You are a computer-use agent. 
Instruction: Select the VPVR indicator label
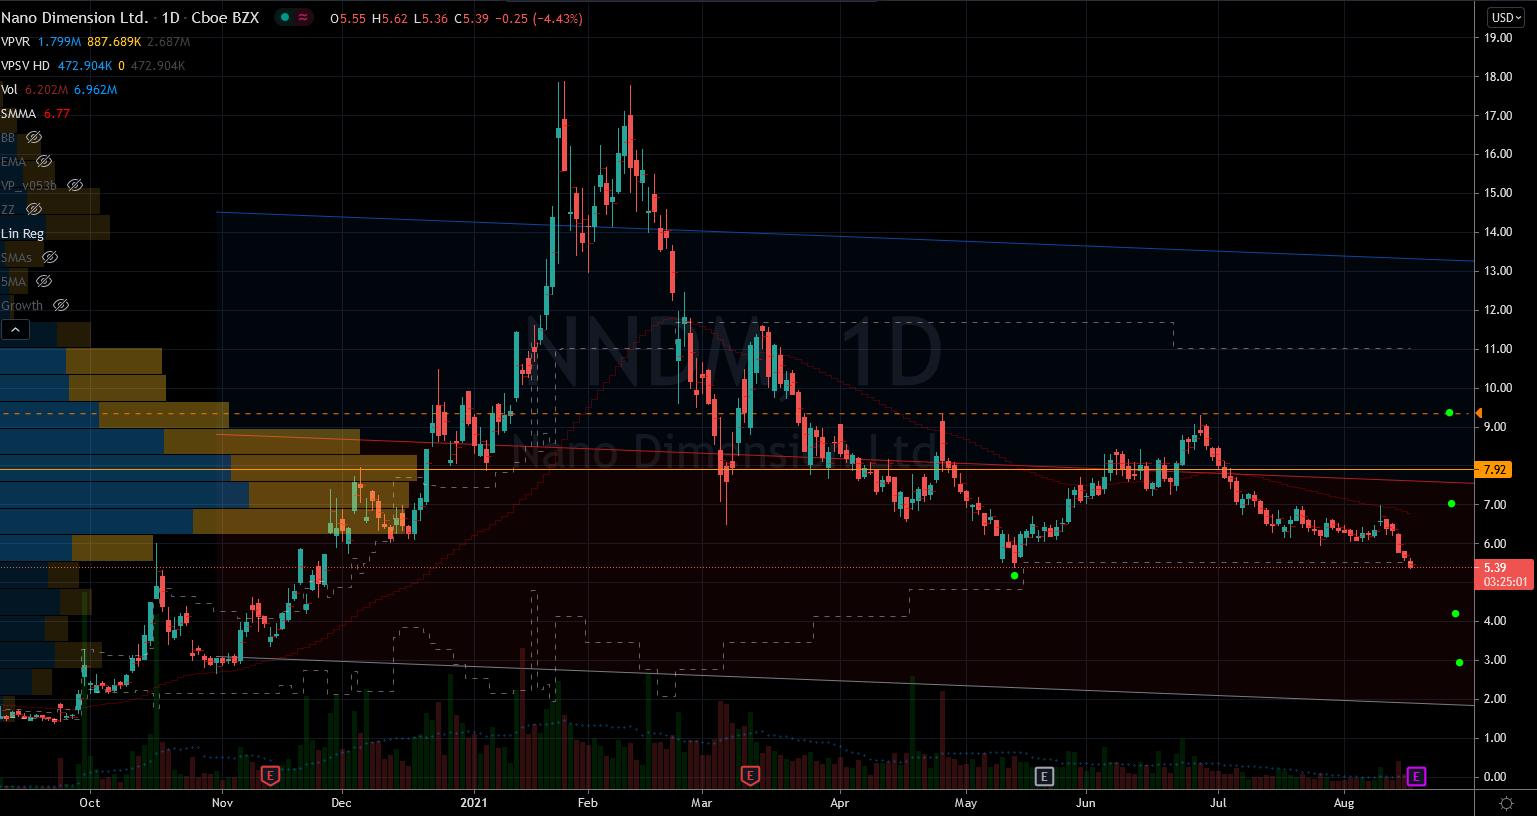coord(16,42)
